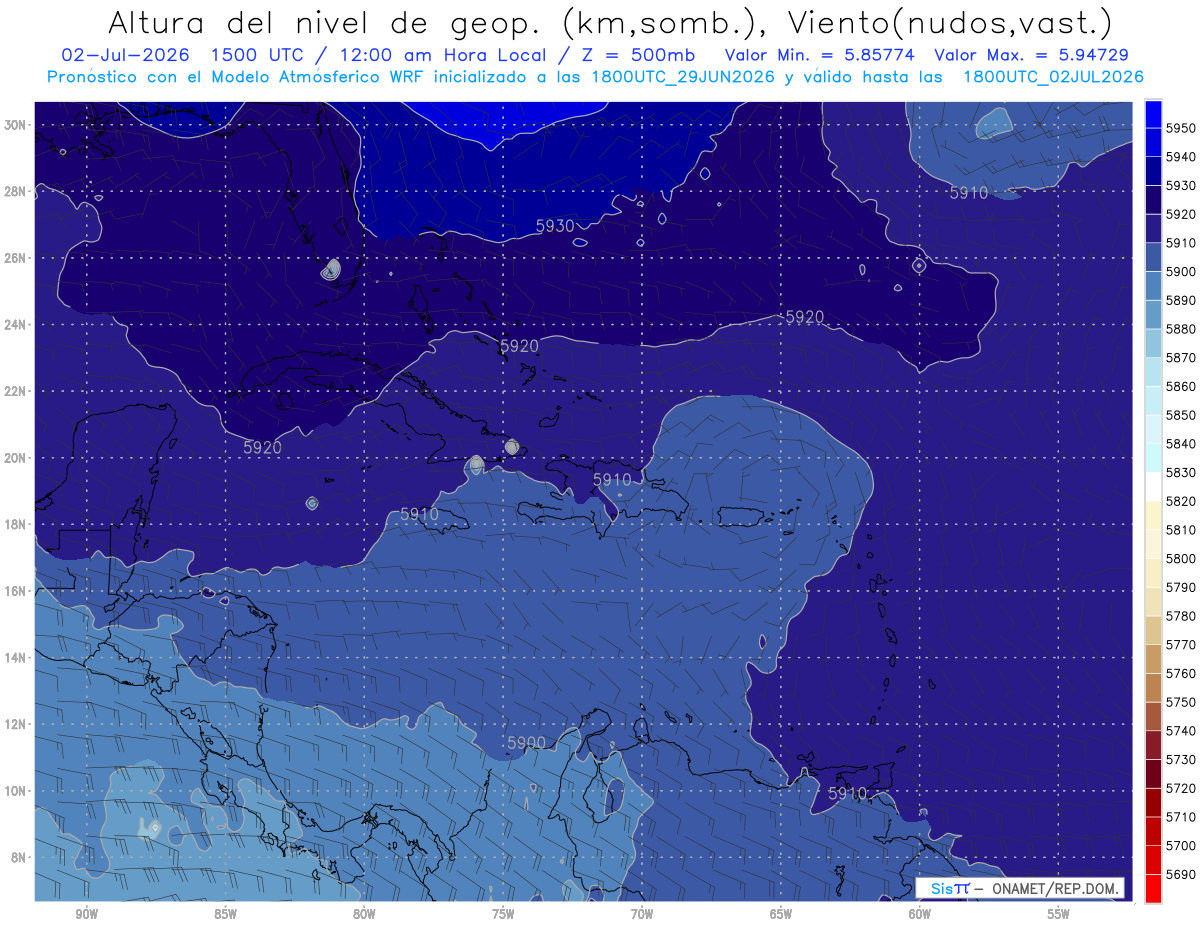Click the '28N' latitude label
The width and height of the screenshot is (1200, 927).
click(x=17, y=191)
